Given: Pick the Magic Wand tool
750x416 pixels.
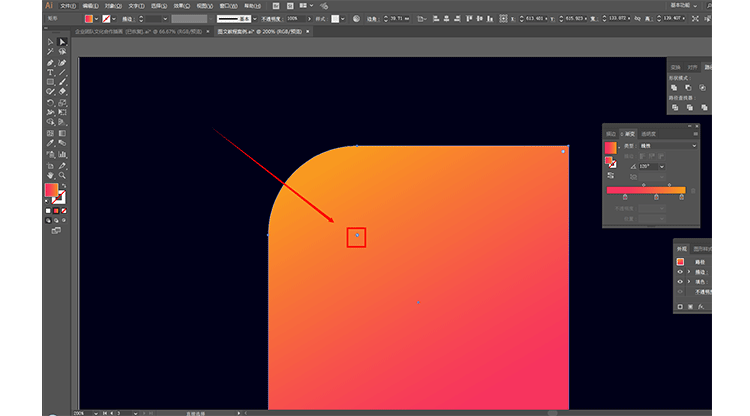Looking at the screenshot, I should [x=50, y=52].
